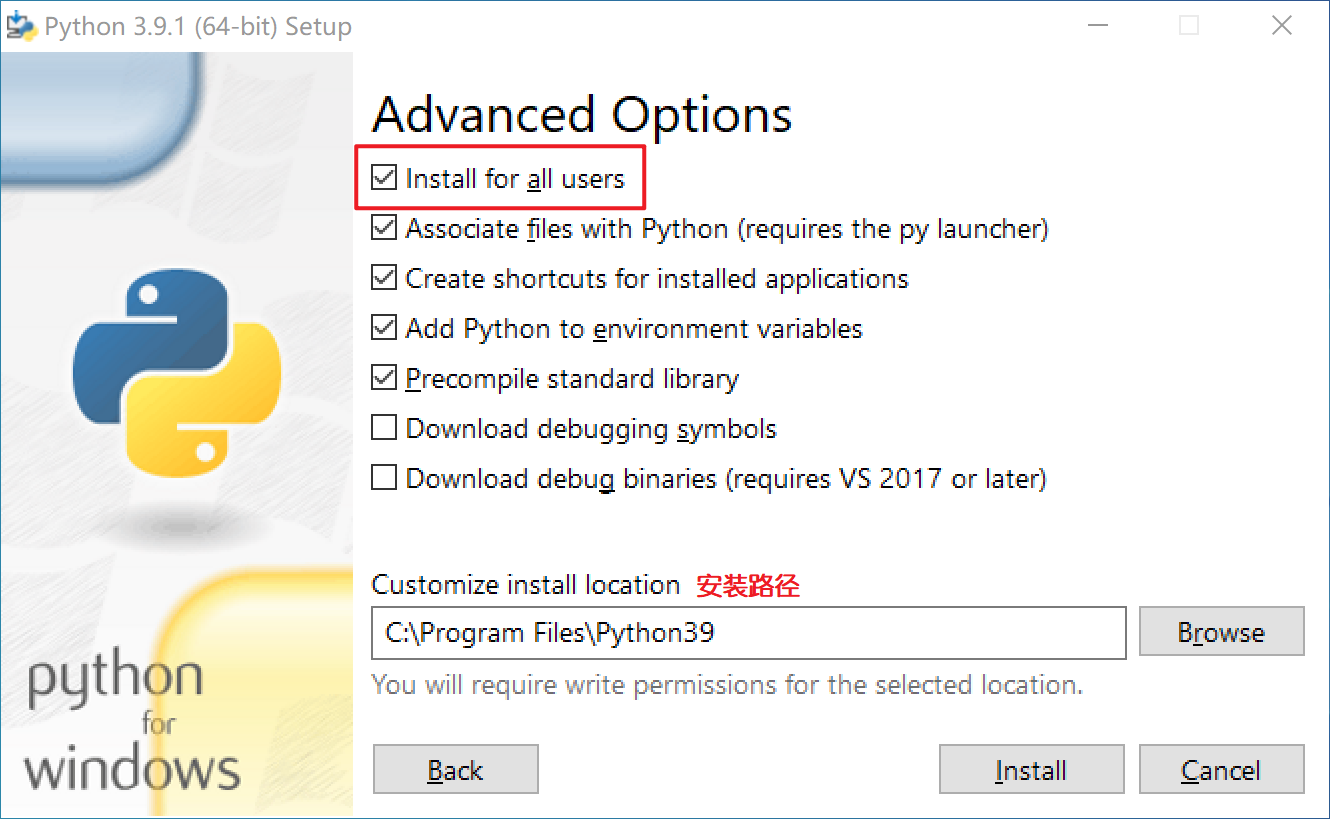Click the Advanced Options heading
1330x819 pixels.
coord(582,116)
